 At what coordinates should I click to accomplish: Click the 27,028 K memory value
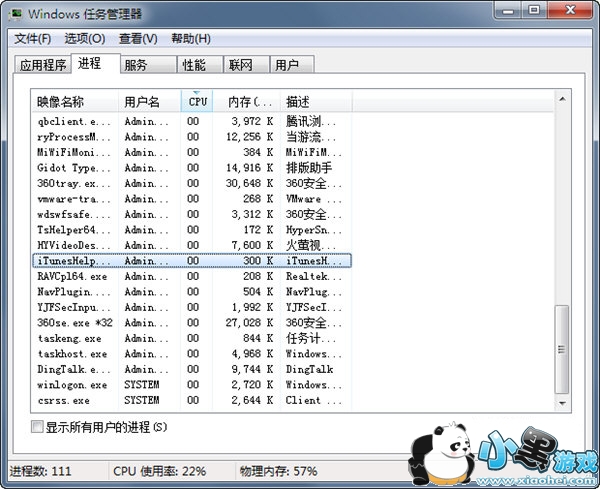point(249,323)
